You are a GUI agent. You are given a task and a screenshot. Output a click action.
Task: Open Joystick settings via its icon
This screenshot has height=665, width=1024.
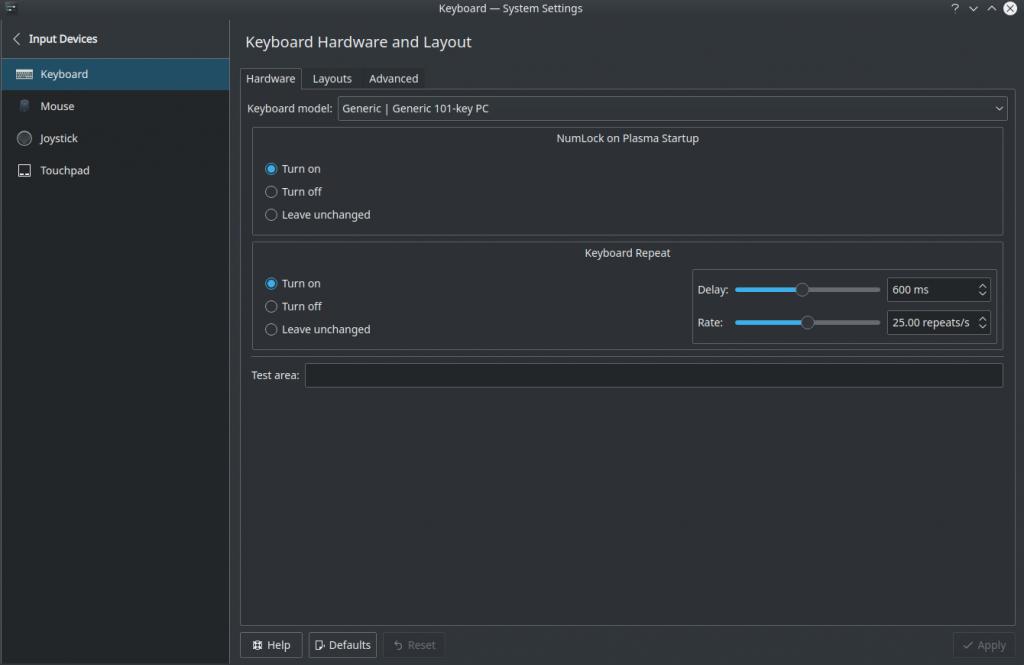pos(24,138)
